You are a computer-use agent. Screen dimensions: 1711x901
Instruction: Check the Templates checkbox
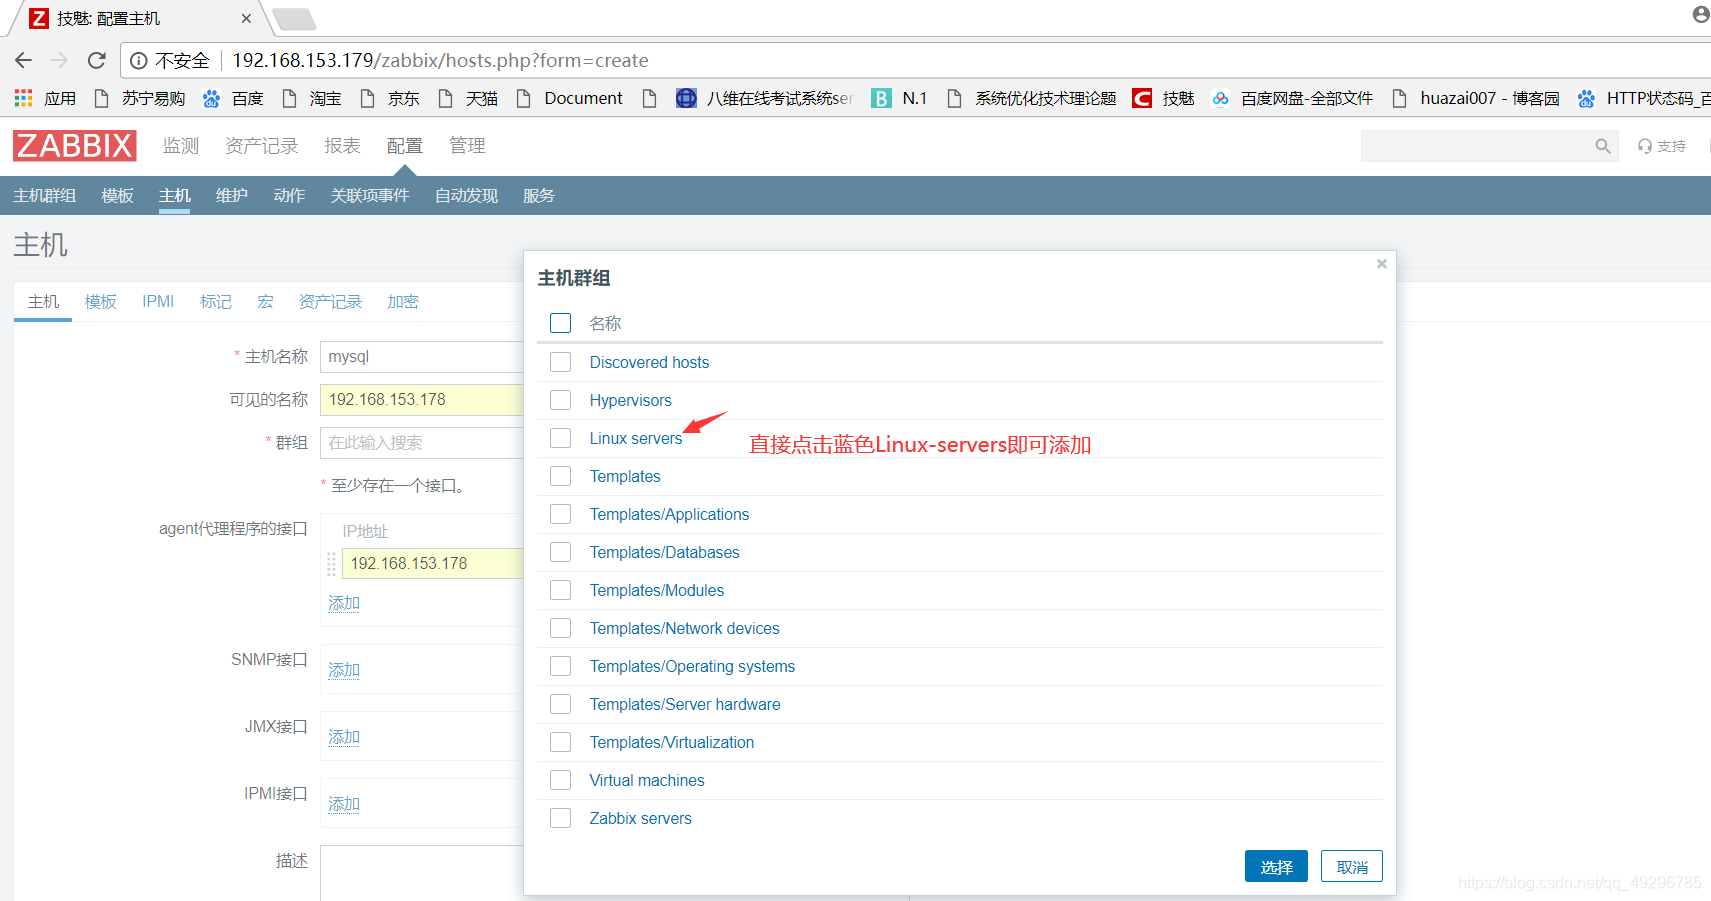tap(561, 476)
